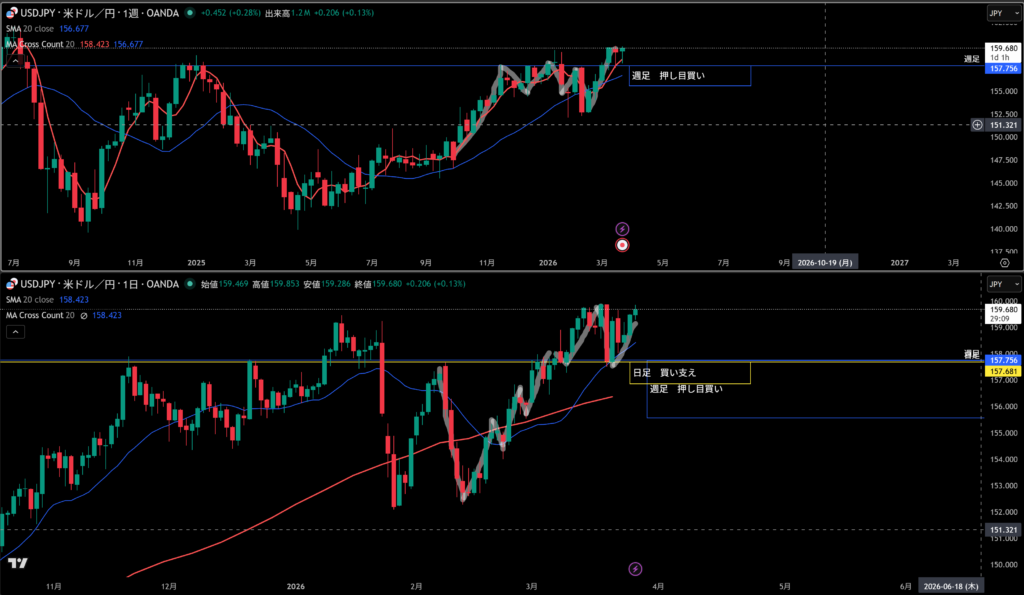Select the 週足 押し目買い box on the weekly chart
1024x595 pixels.
[688, 76]
